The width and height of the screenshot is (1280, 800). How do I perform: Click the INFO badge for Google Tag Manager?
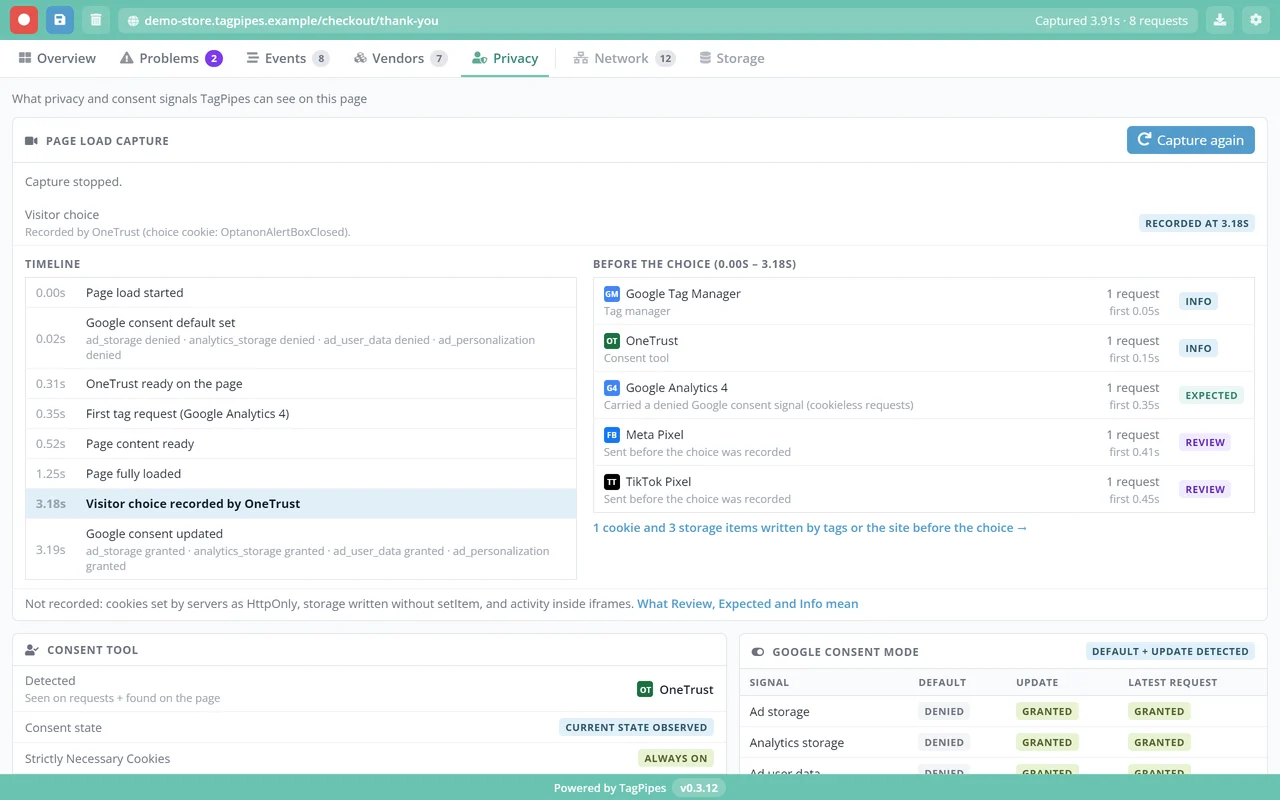[1198, 301]
